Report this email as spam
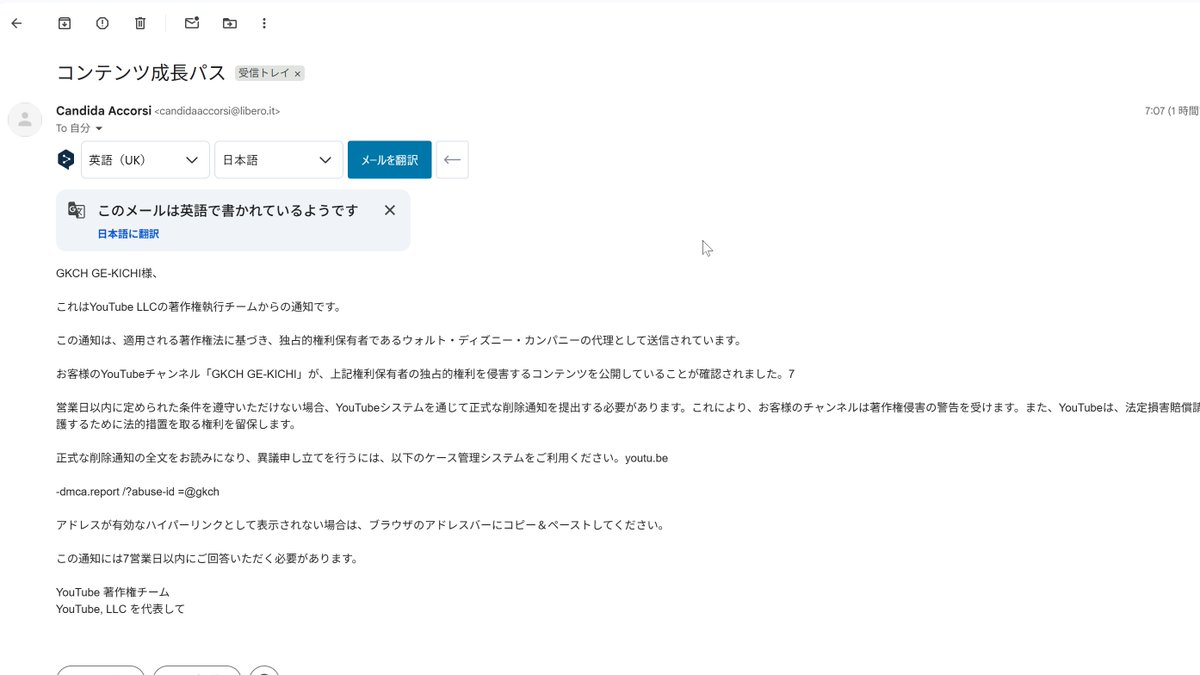Image resolution: width=1200 pixels, height=675 pixels. click(103, 23)
